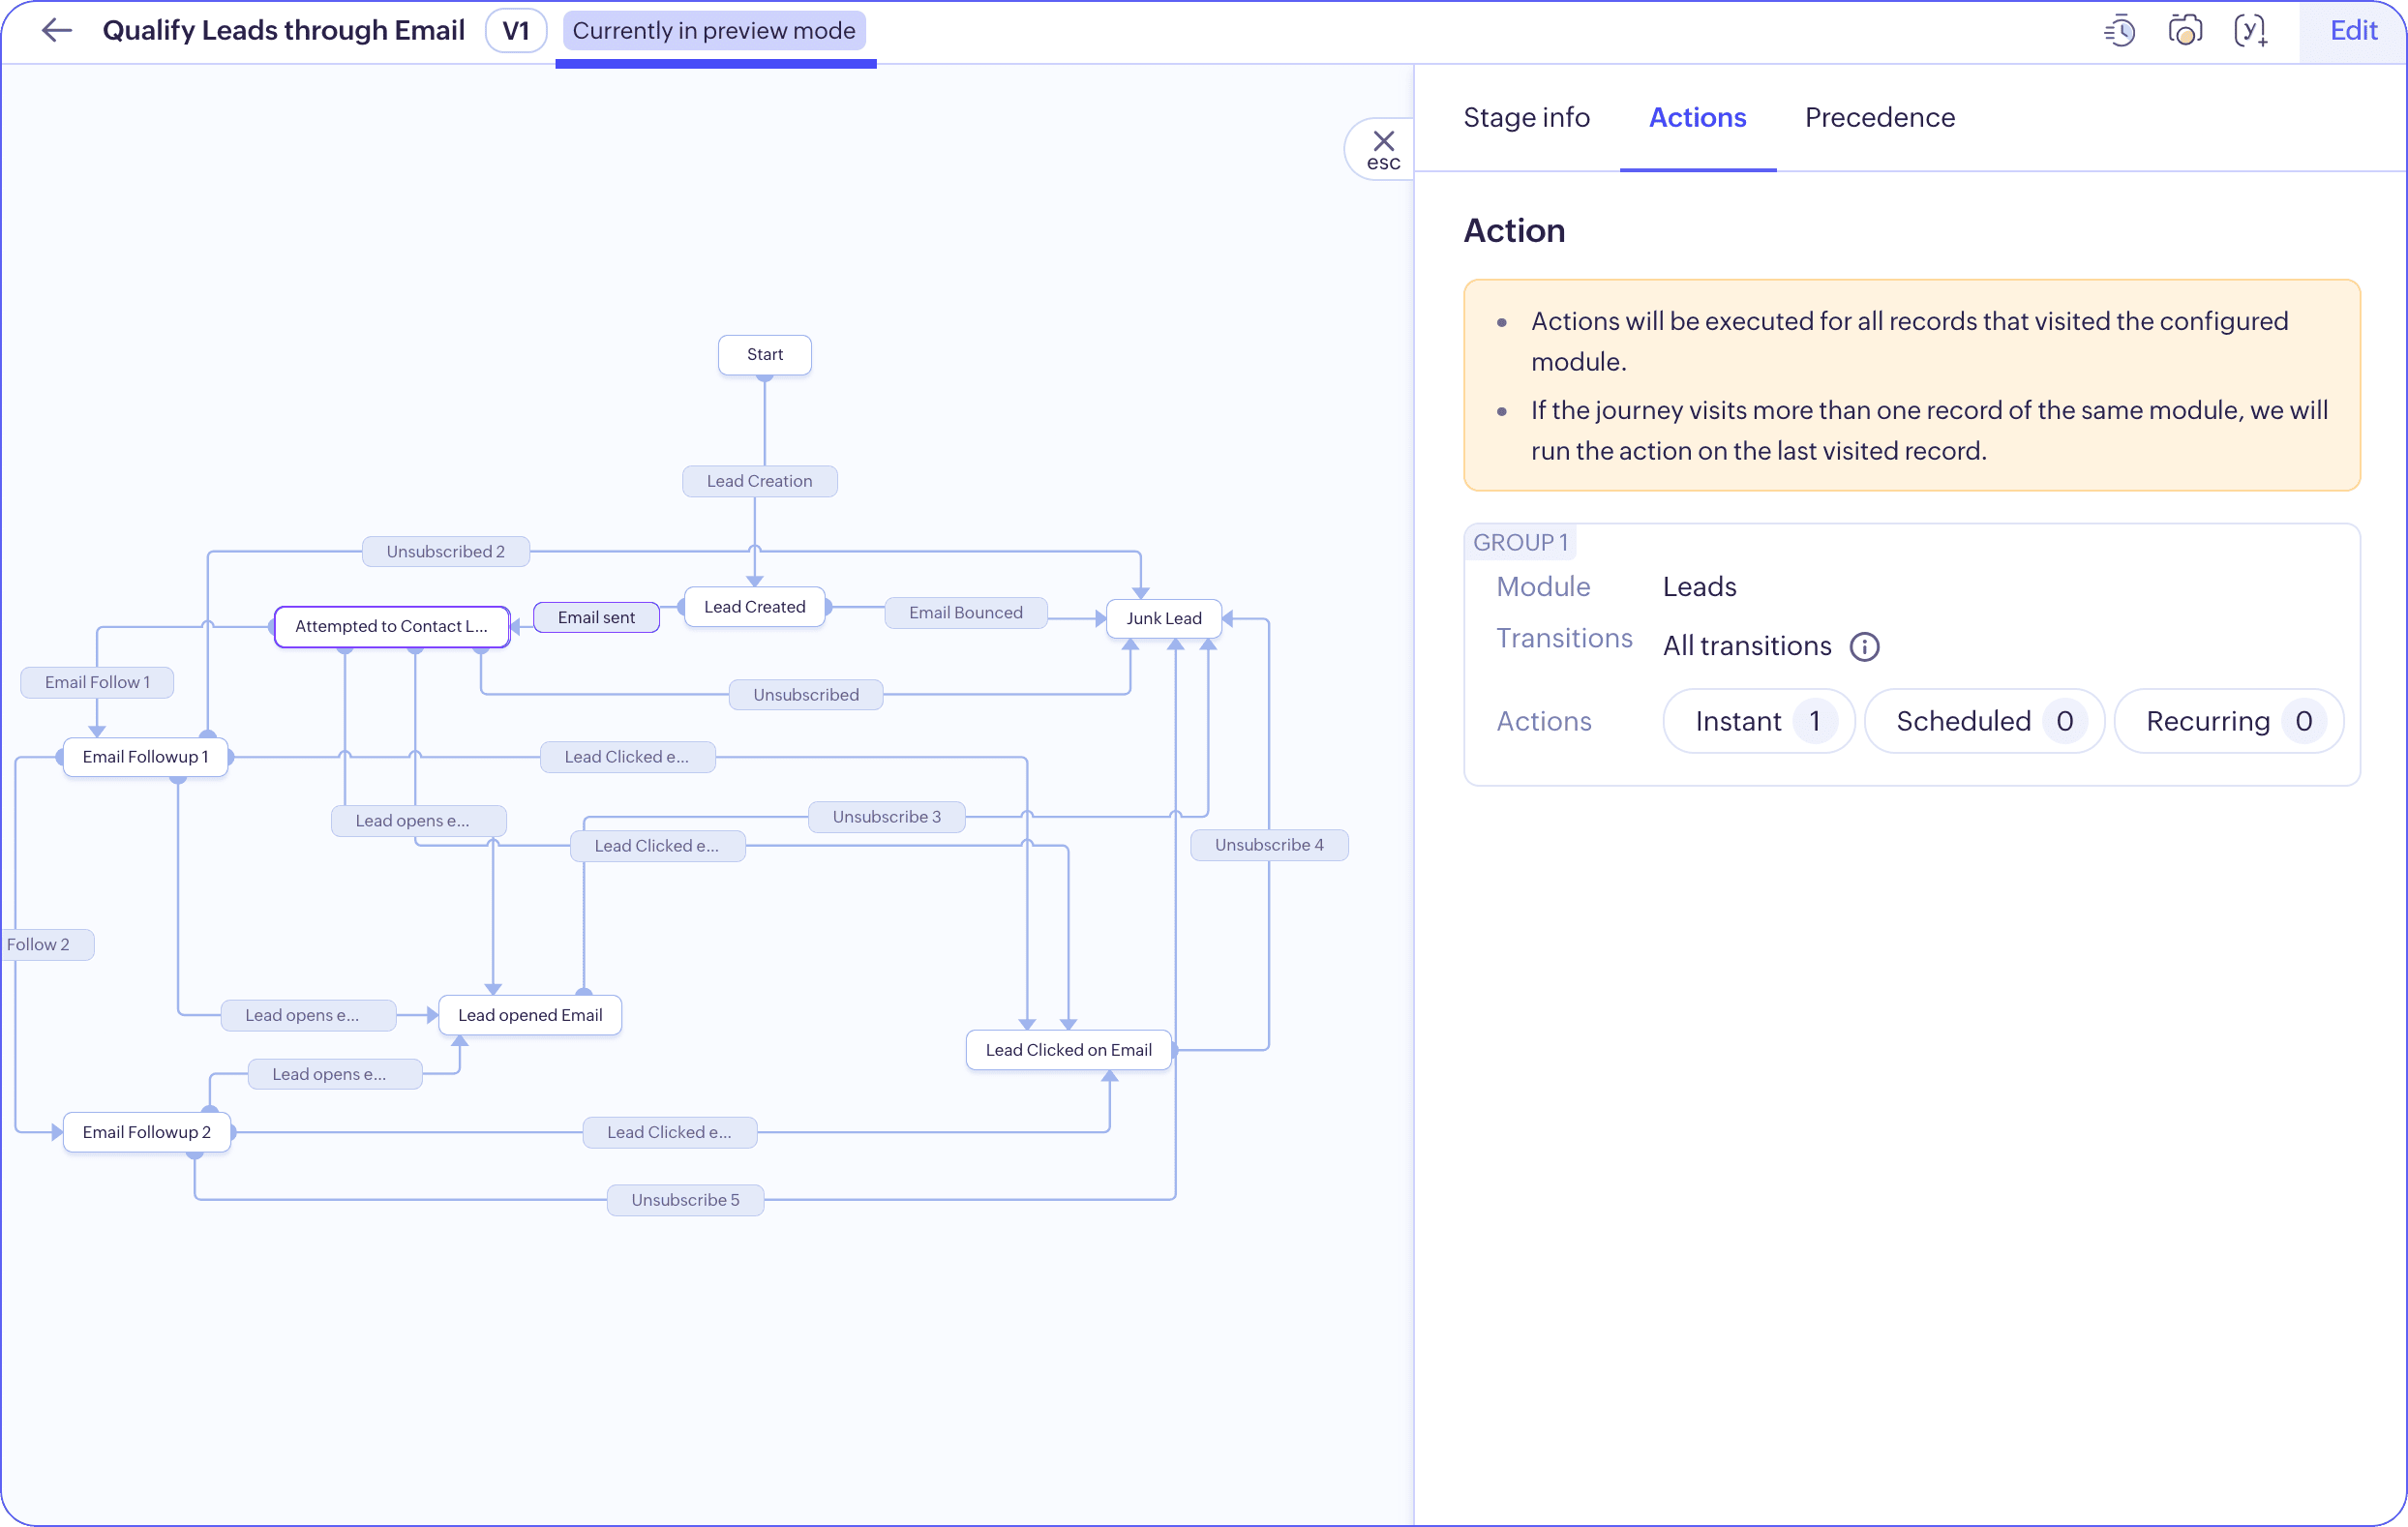
Task: Open the Instant actions pill
Action: (x=1758, y=721)
